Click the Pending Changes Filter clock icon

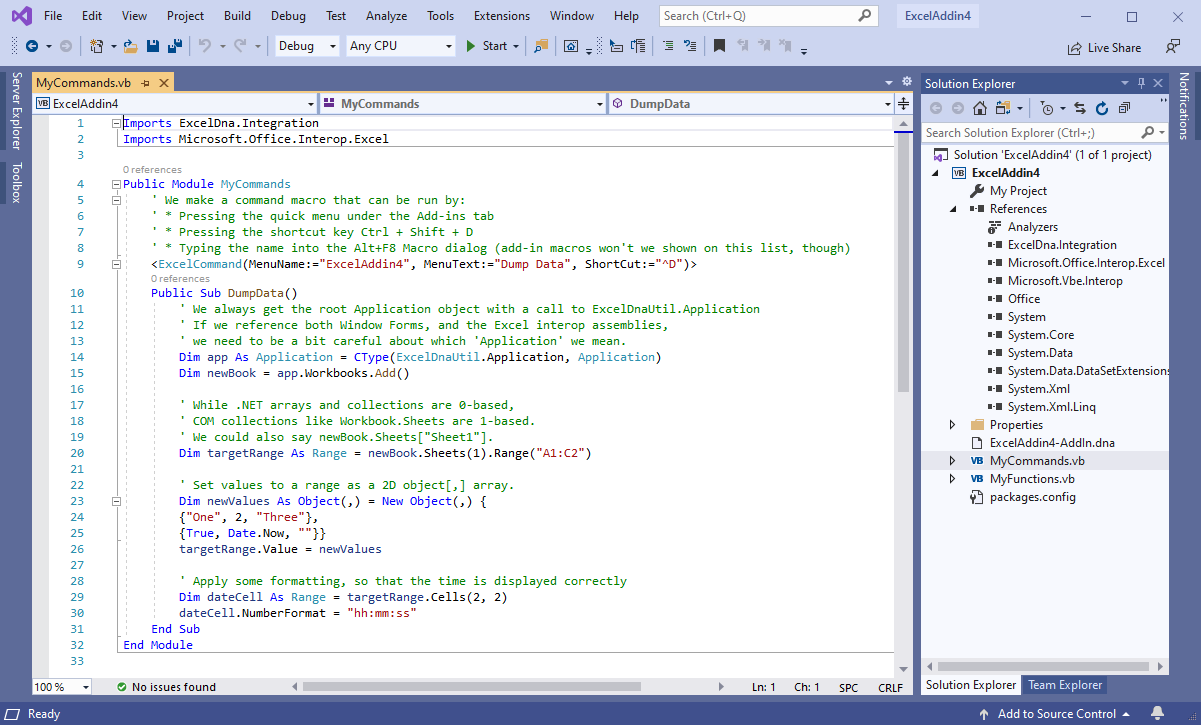1046,108
